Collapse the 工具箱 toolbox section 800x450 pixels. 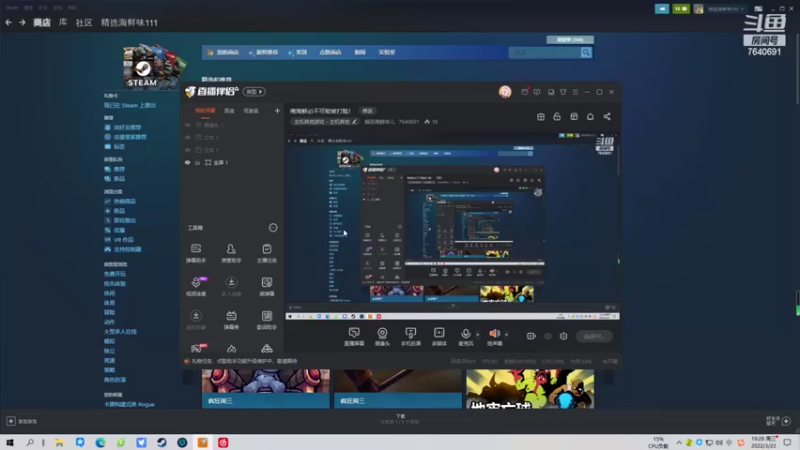click(x=273, y=228)
